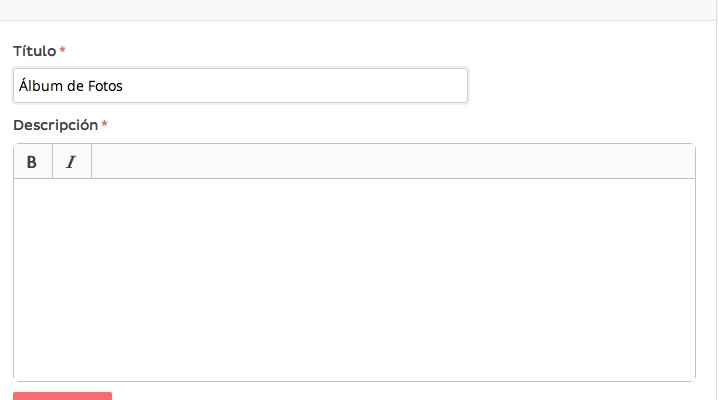Toggle italic formatting in the editor
The width and height of the screenshot is (719, 400).
(x=71, y=162)
